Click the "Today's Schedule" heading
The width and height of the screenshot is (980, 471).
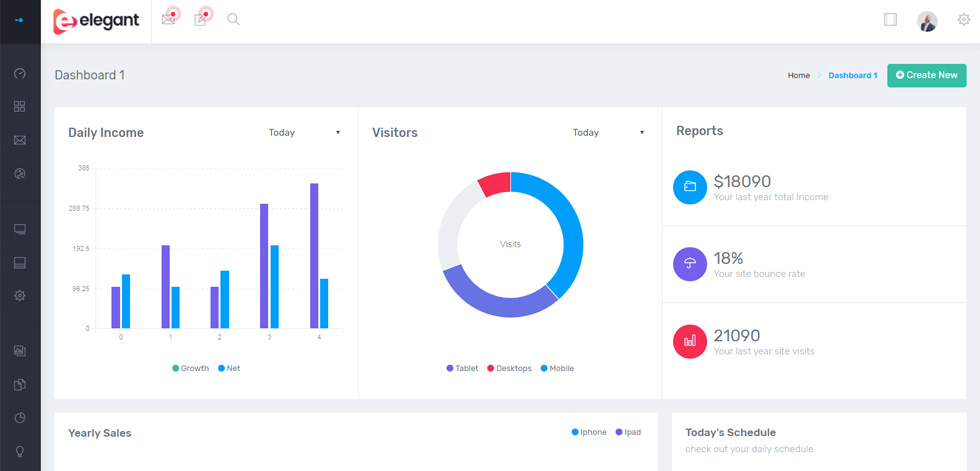click(730, 433)
